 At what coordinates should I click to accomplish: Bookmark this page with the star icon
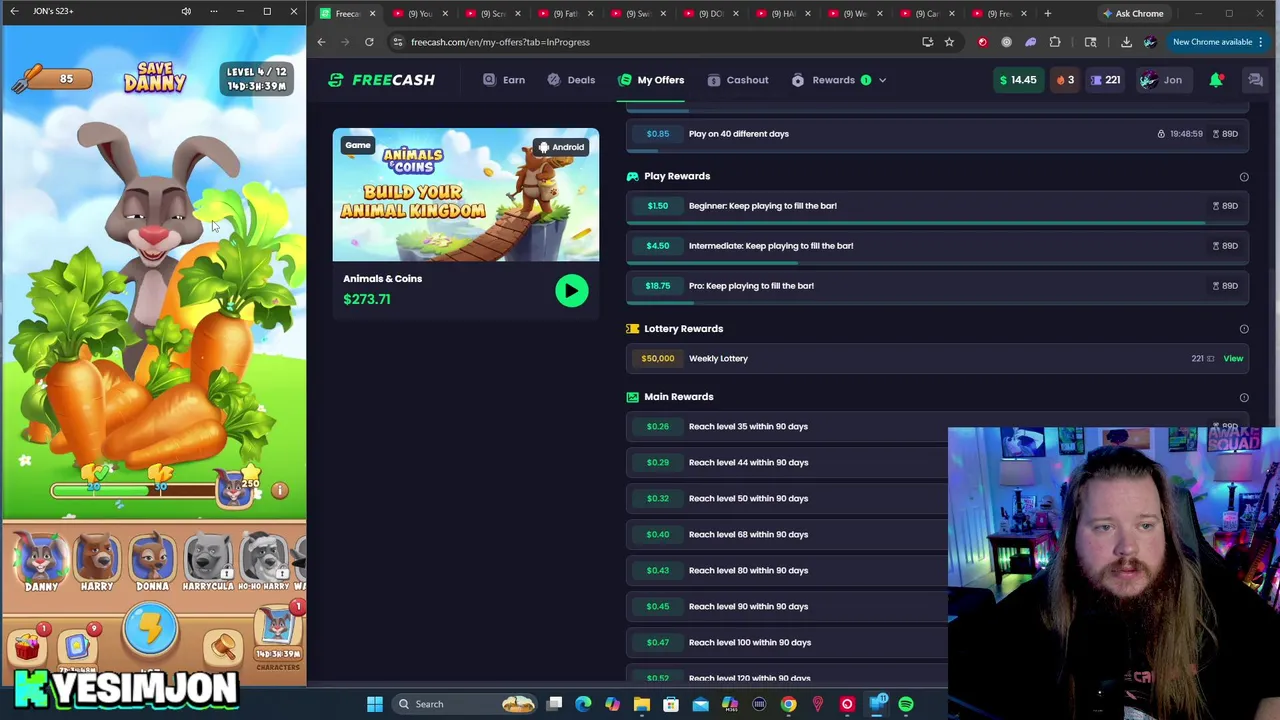point(949,42)
